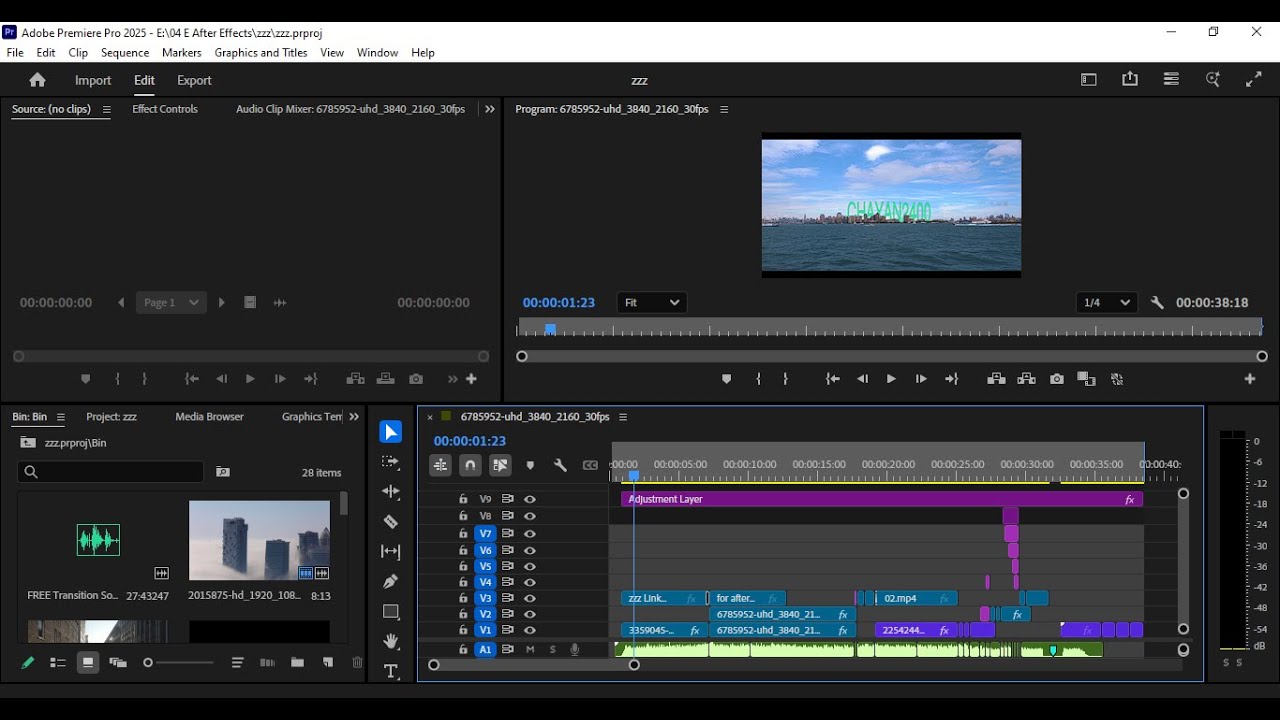
Task: Toggle Linked Selection in the timeline
Action: coord(500,465)
